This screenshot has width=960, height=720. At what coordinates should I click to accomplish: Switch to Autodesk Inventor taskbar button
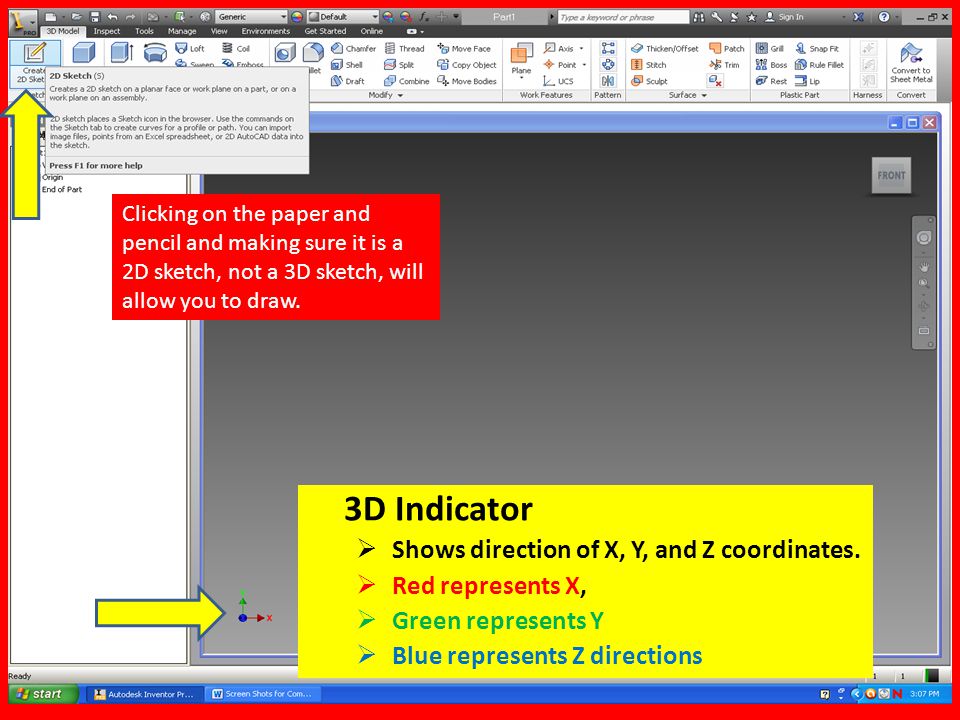[144, 694]
